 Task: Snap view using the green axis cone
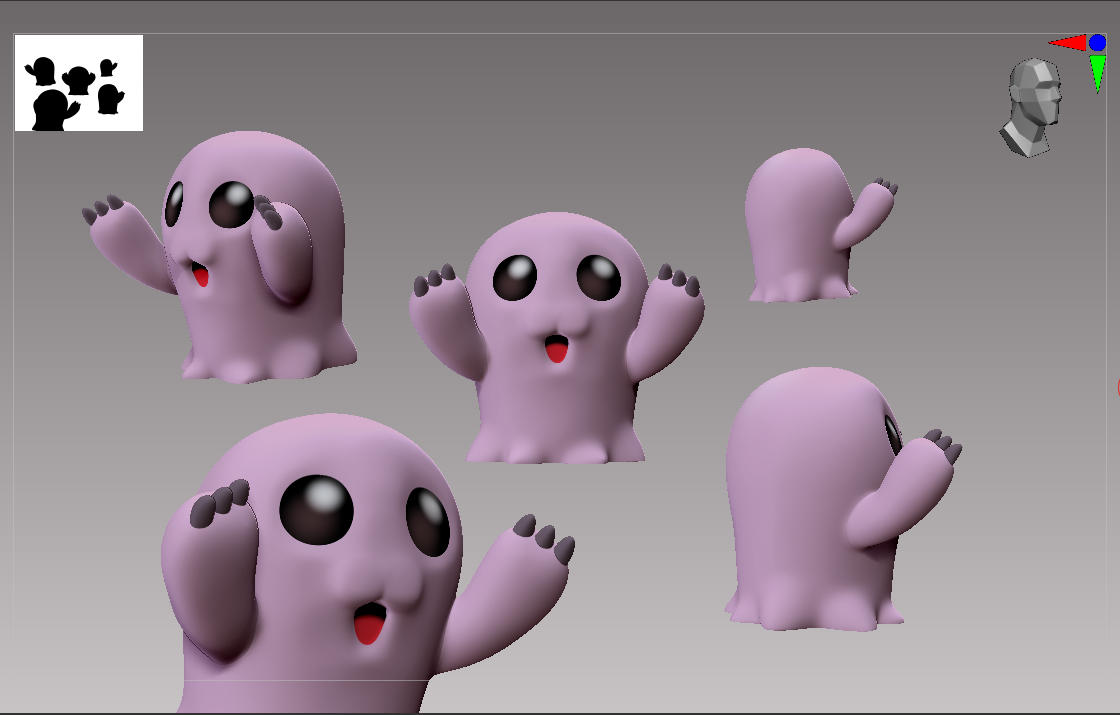[1098, 74]
